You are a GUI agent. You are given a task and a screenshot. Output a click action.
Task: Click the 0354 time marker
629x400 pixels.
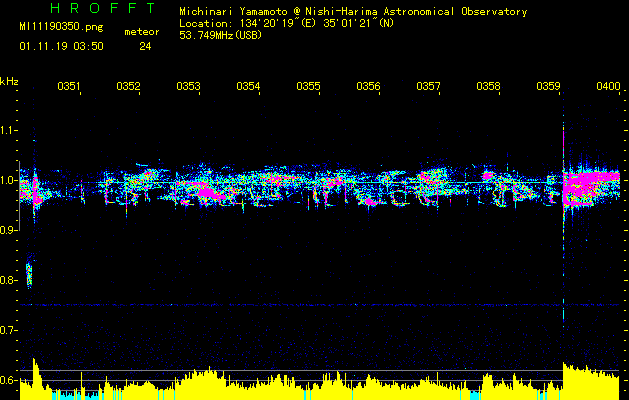coord(248,86)
